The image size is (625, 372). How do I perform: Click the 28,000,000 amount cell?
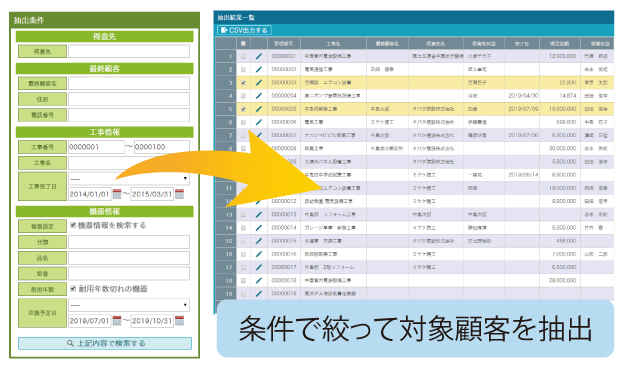[560, 280]
